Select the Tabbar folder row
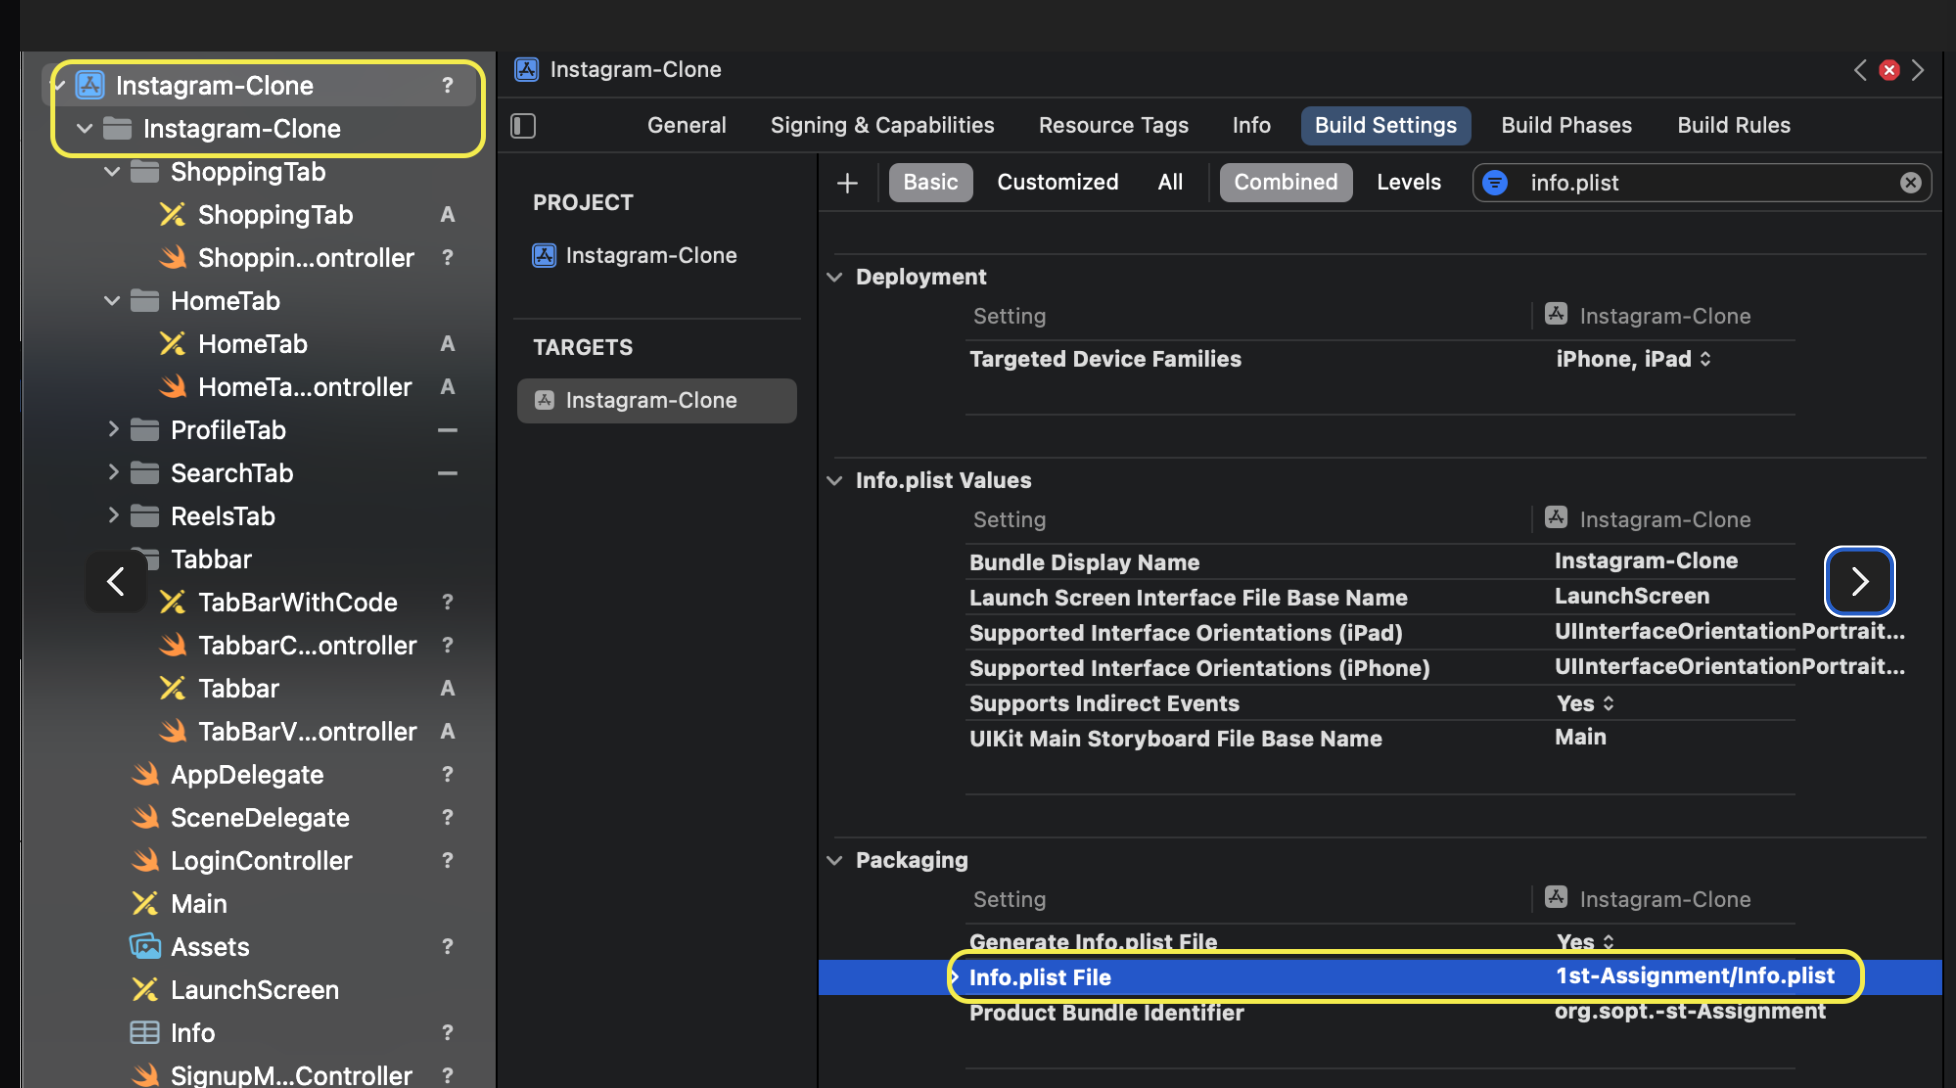Viewport: 1956px width, 1088px height. click(x=211, y=558)
